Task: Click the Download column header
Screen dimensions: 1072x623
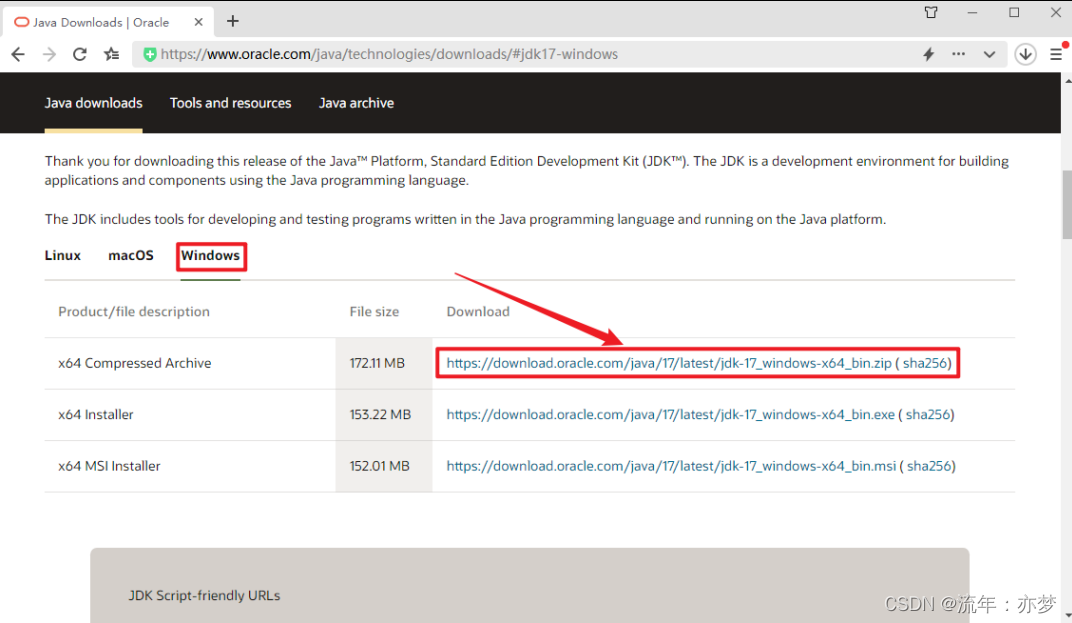Action: tap(478, 312)
